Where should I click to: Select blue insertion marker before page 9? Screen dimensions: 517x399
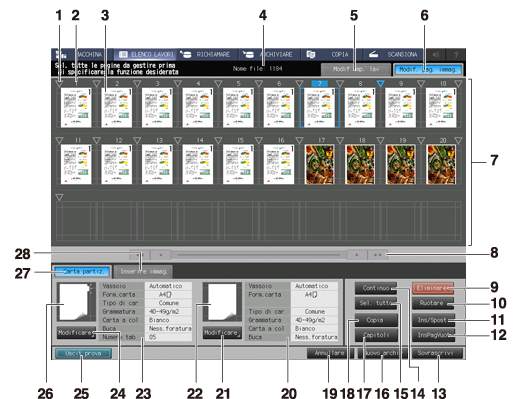pyautogui.click(x=380, y=83)
